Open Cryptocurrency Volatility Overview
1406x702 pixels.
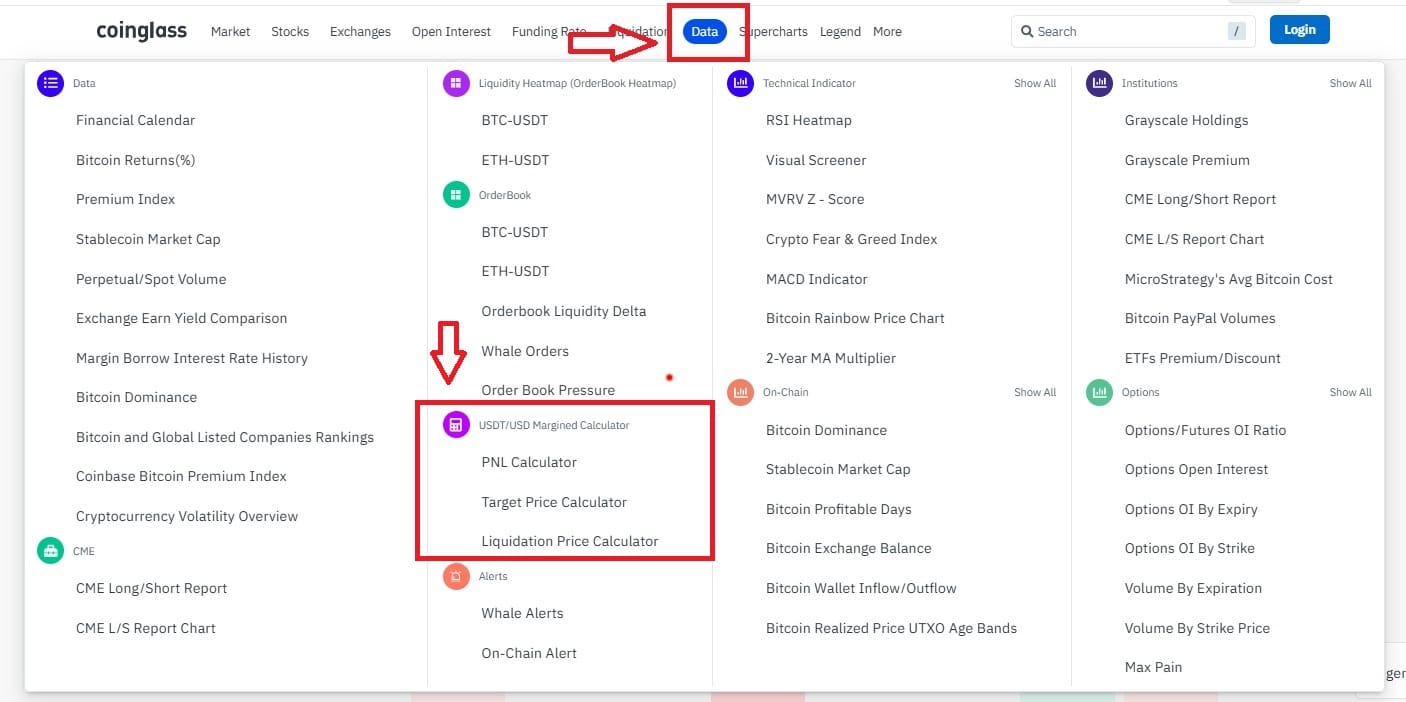pyautogui.click(x=187, y=516)
